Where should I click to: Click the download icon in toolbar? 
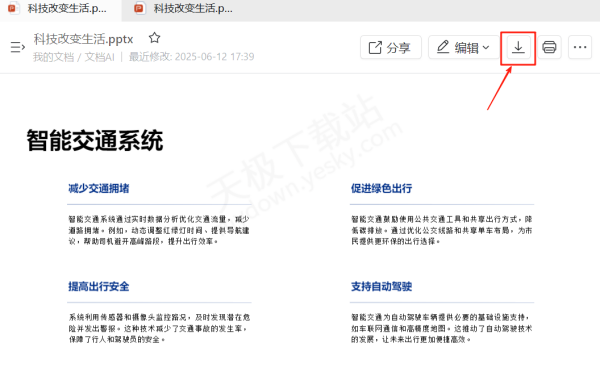tap(518, 47)
